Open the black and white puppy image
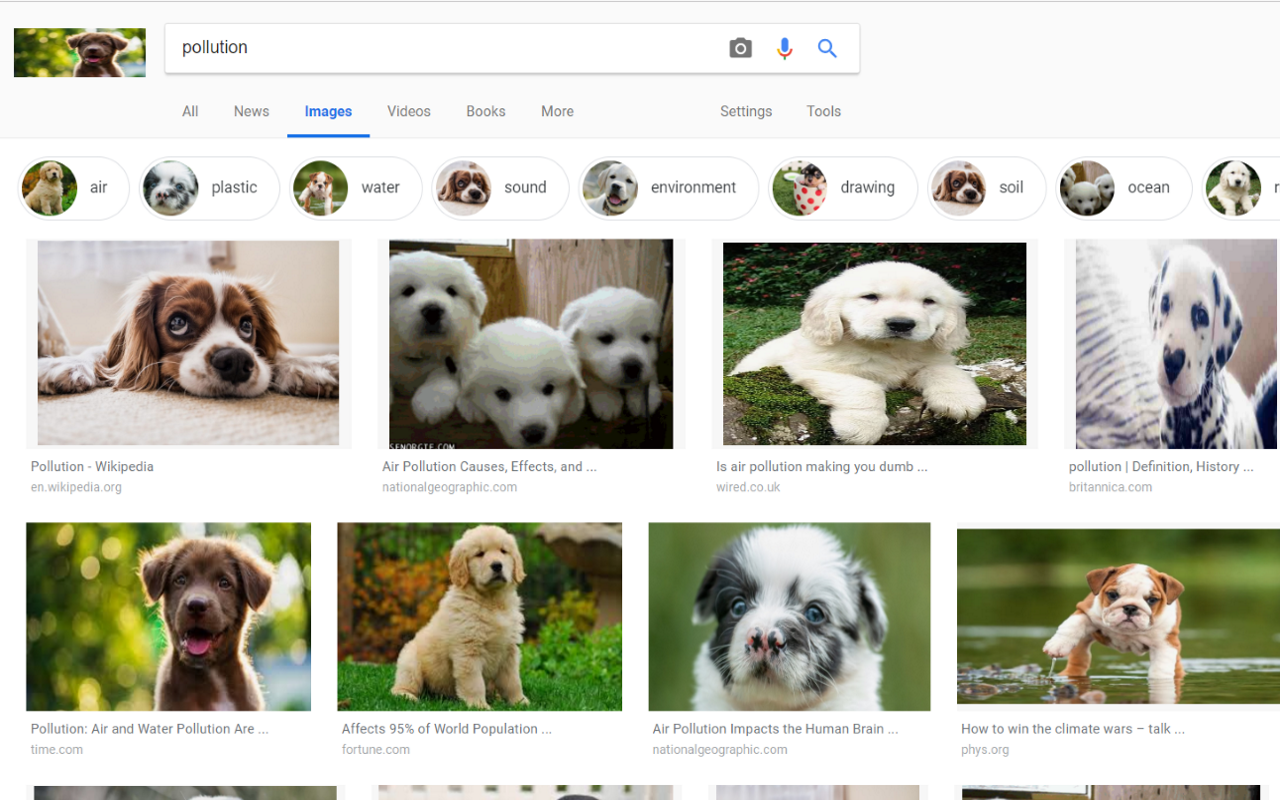This screenshot has height=800, width=1280. (790, 616)
